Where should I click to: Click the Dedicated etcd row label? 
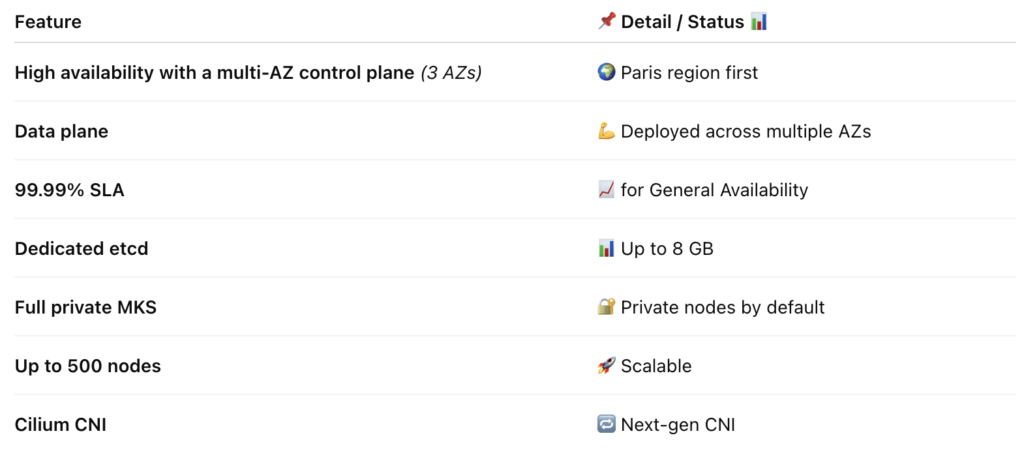(82, 249)
